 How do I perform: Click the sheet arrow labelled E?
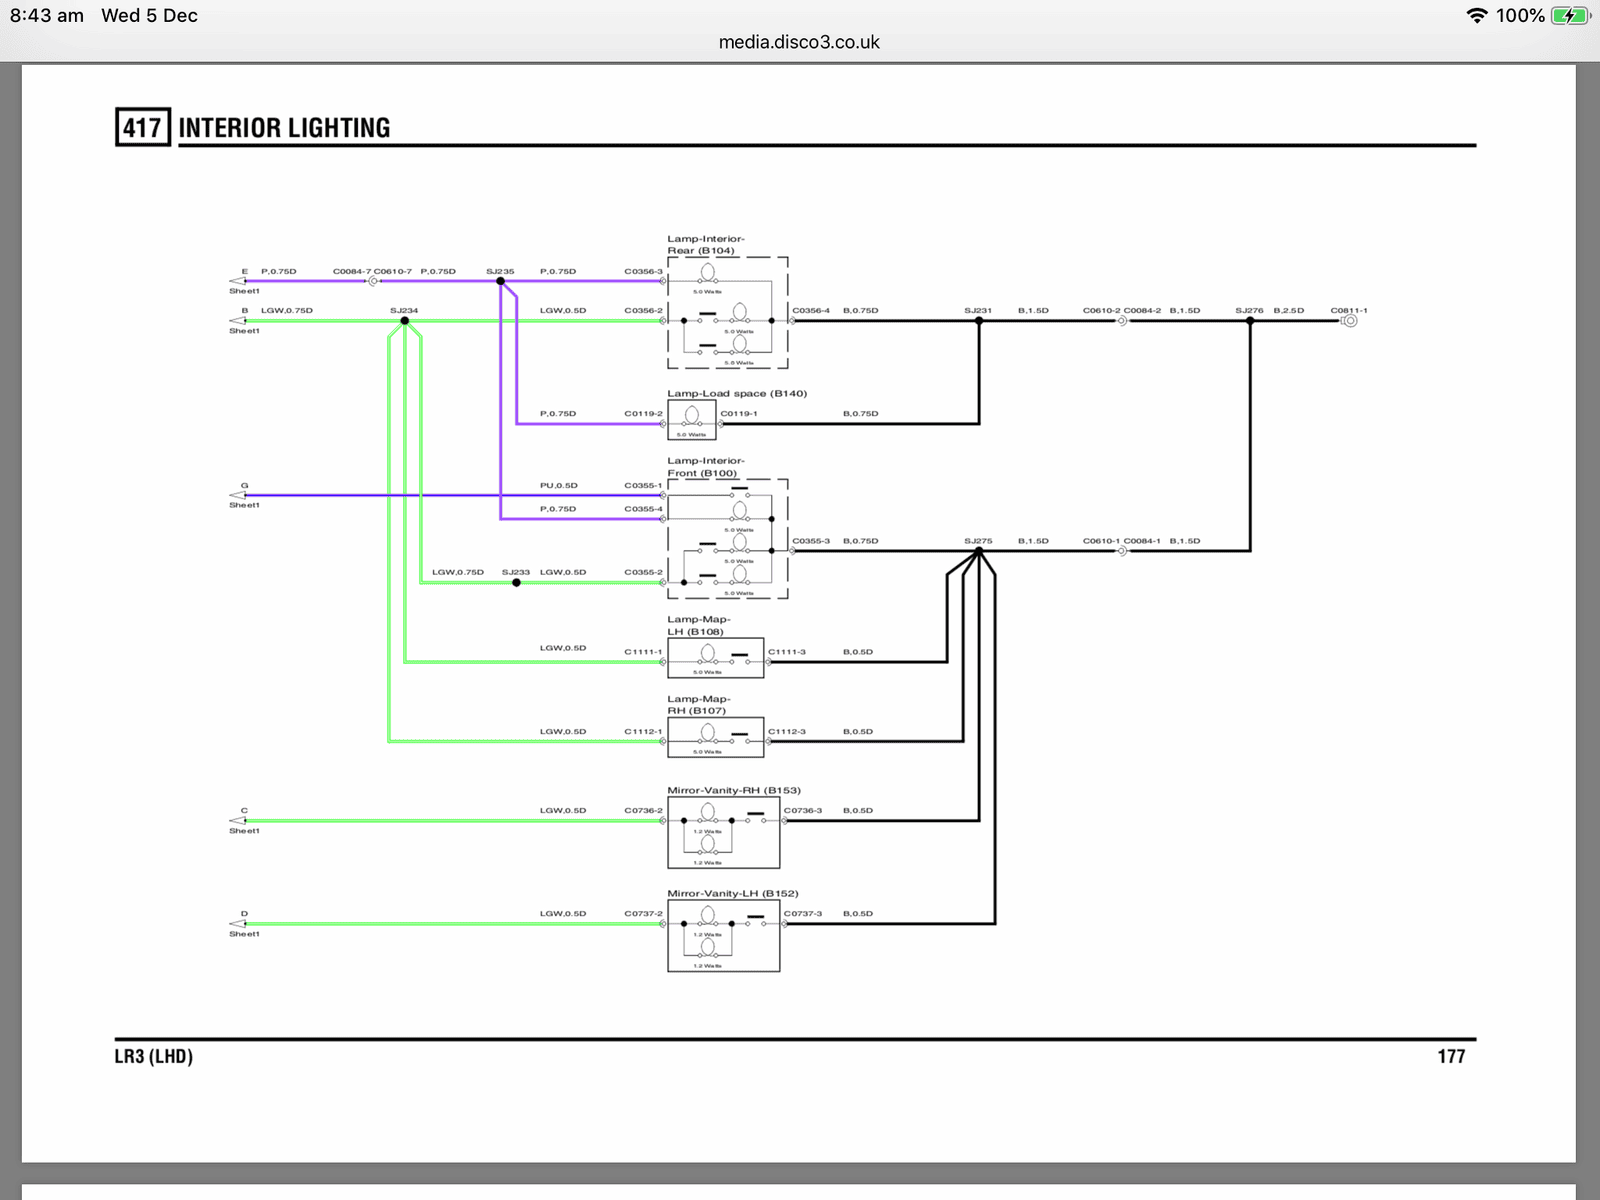point(238,281)
